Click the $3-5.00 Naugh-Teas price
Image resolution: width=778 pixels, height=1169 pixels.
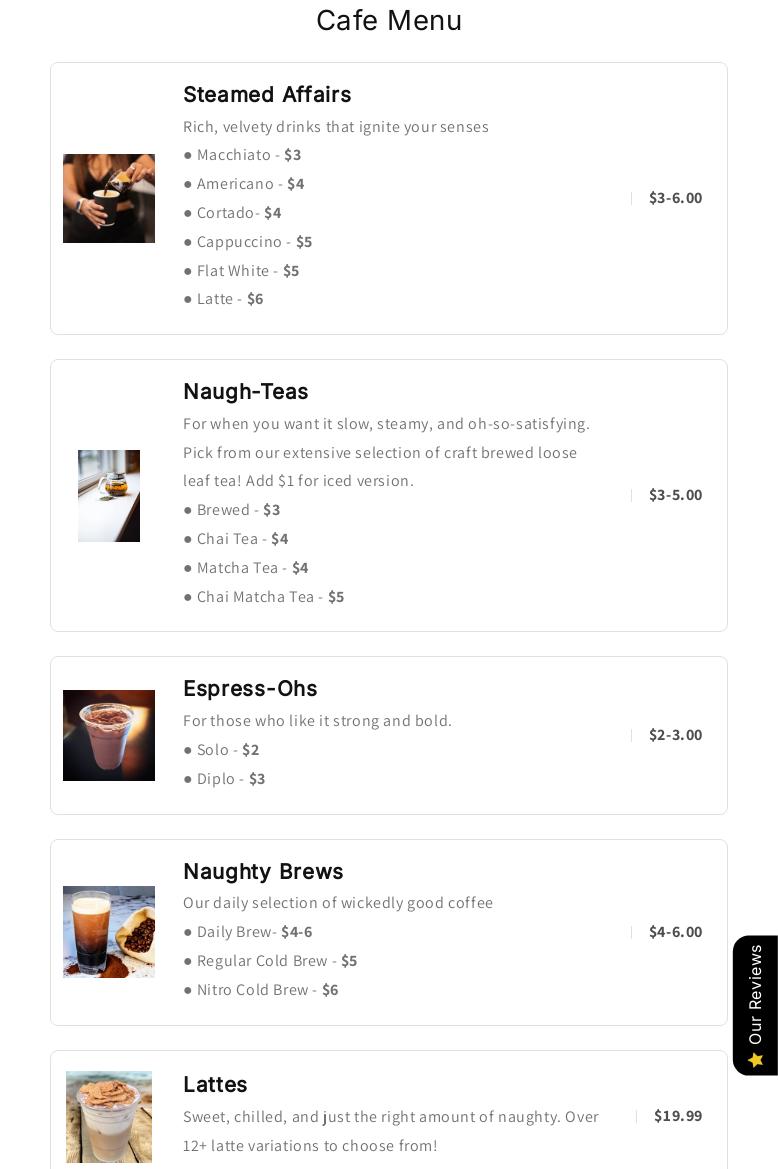coord(675,495)
